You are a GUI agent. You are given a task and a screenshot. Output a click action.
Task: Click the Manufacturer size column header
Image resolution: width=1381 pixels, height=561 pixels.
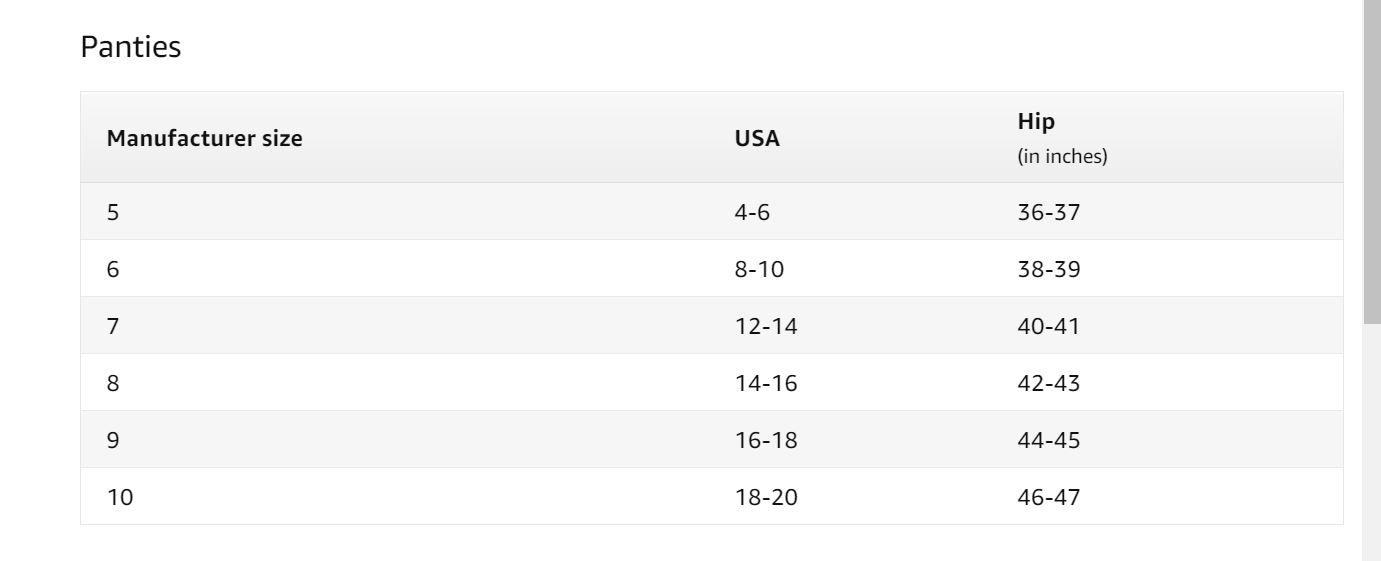[204, 139]
